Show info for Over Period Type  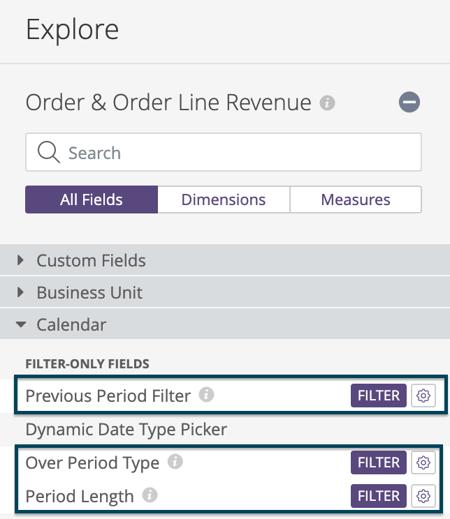point(175,462)
